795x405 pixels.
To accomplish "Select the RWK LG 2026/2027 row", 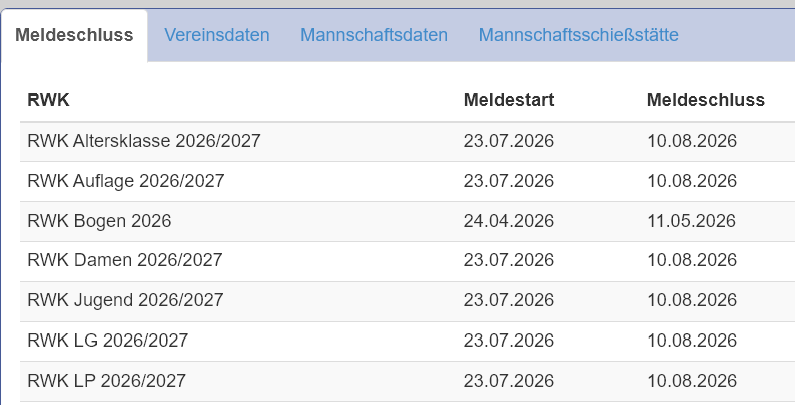I will [408, 341].
